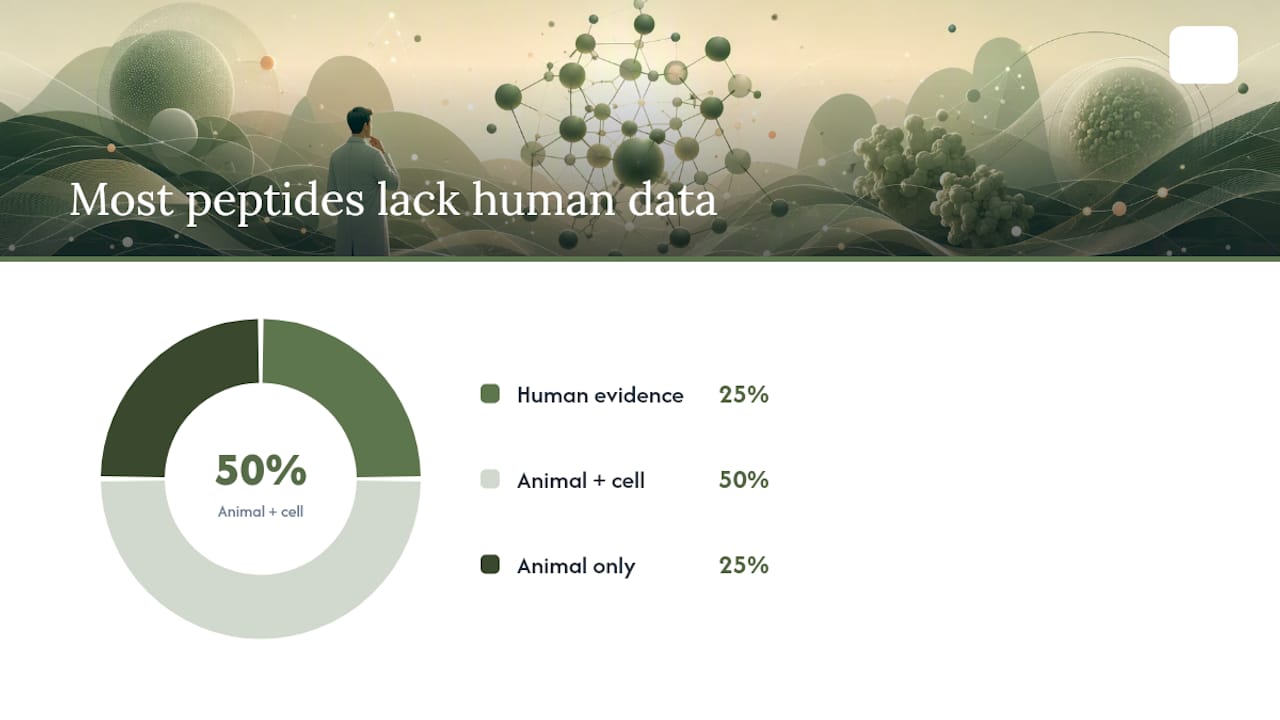1280x720 pixels.
Task: Click the Human evidence legend label
Action: (600, 395)
